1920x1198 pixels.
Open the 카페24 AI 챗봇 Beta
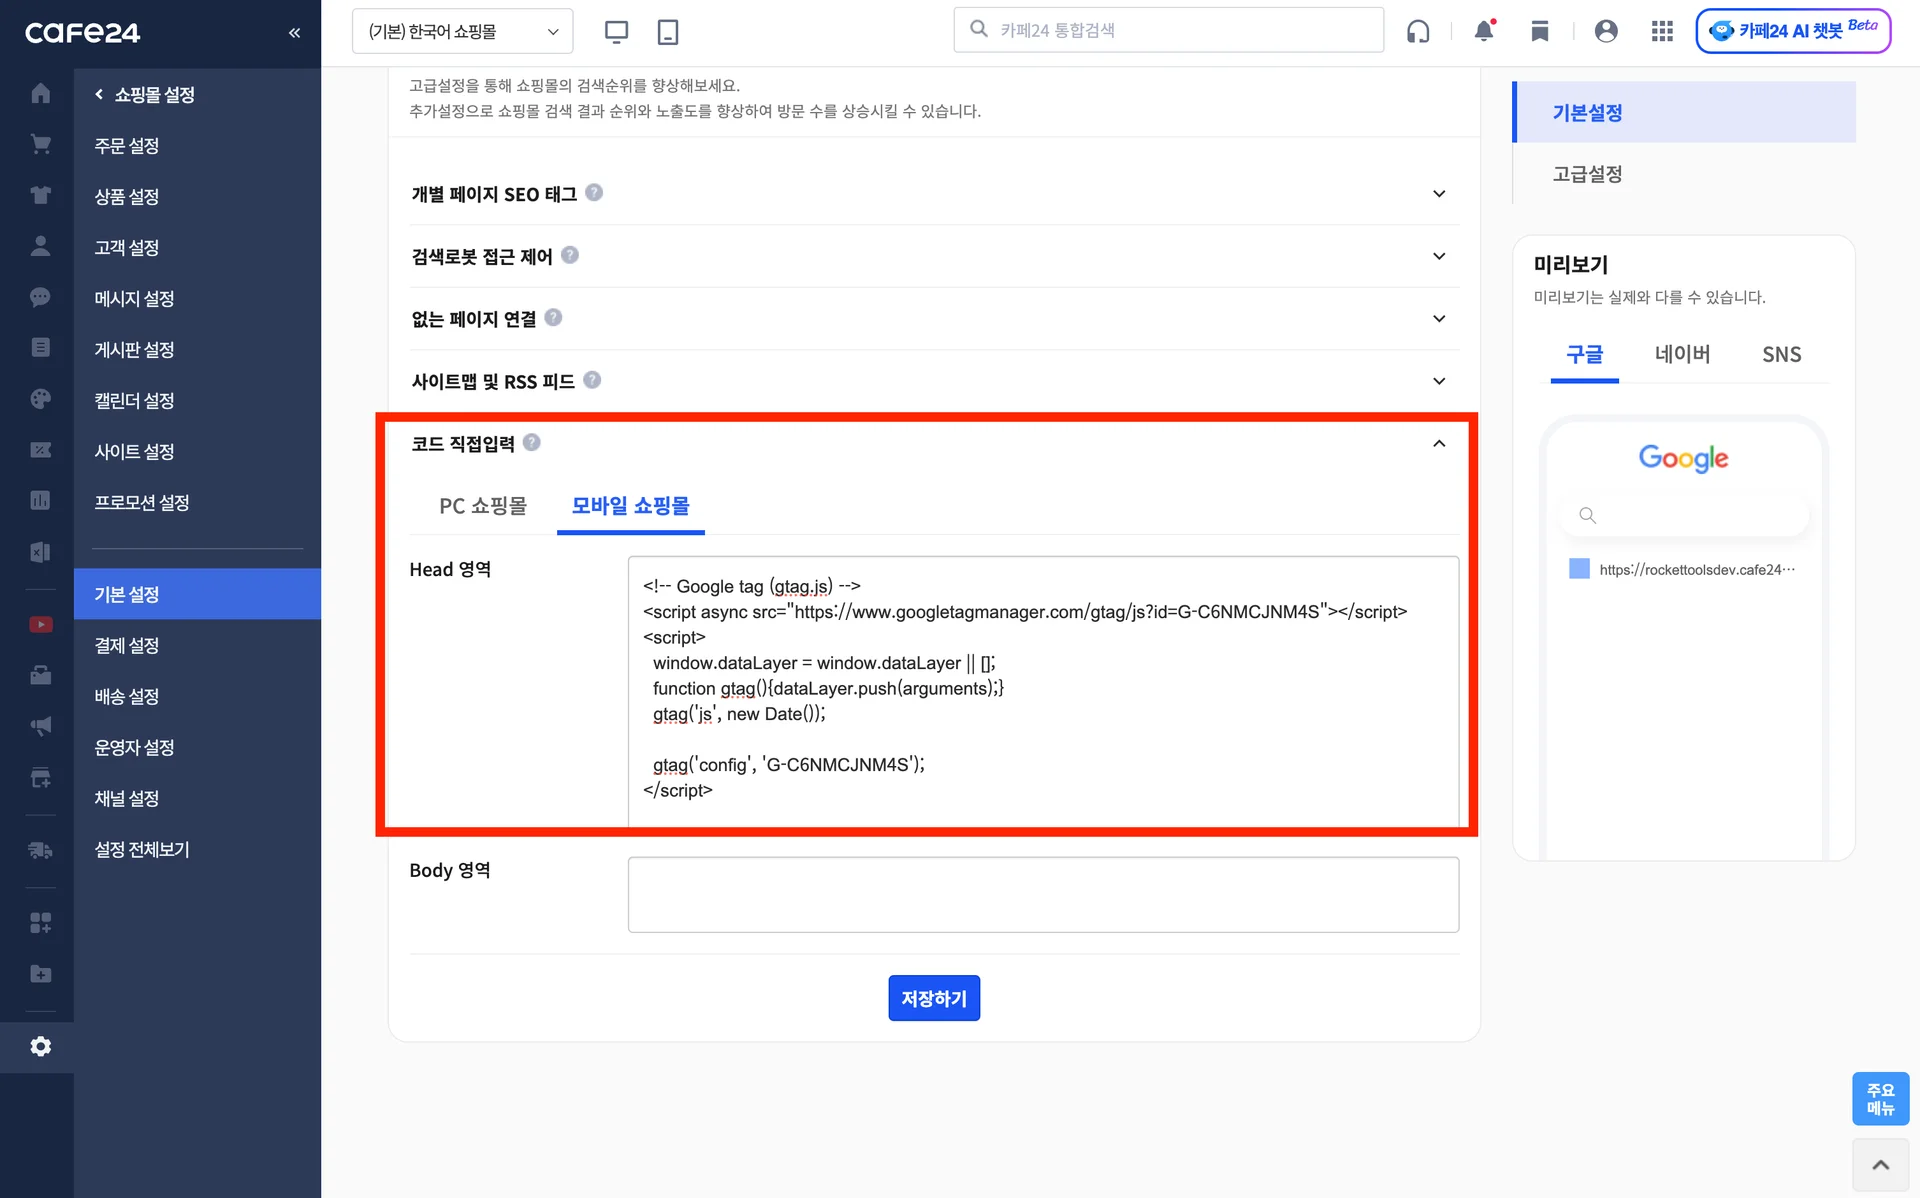pos(1793,31)
